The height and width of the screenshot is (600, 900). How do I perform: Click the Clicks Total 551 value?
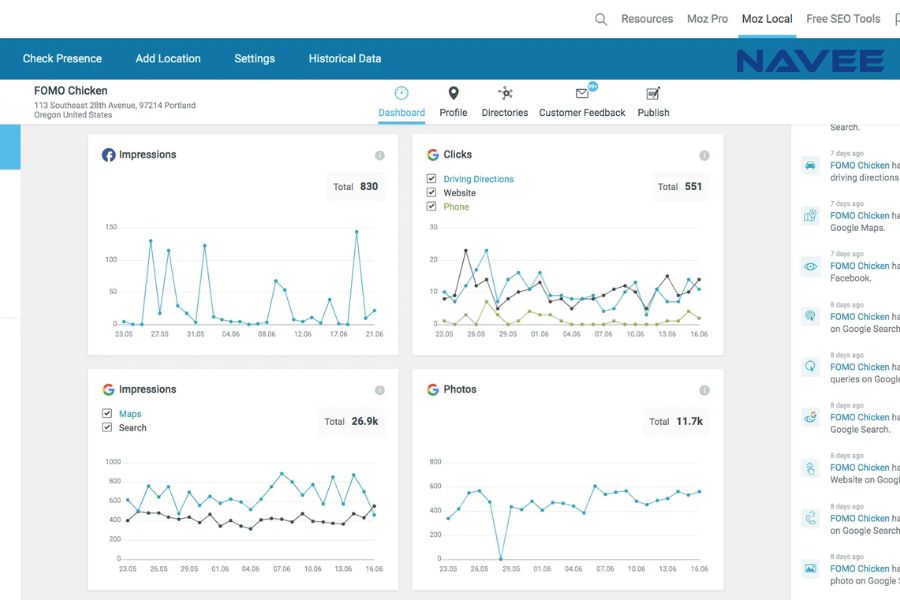(x=693, y=187)
